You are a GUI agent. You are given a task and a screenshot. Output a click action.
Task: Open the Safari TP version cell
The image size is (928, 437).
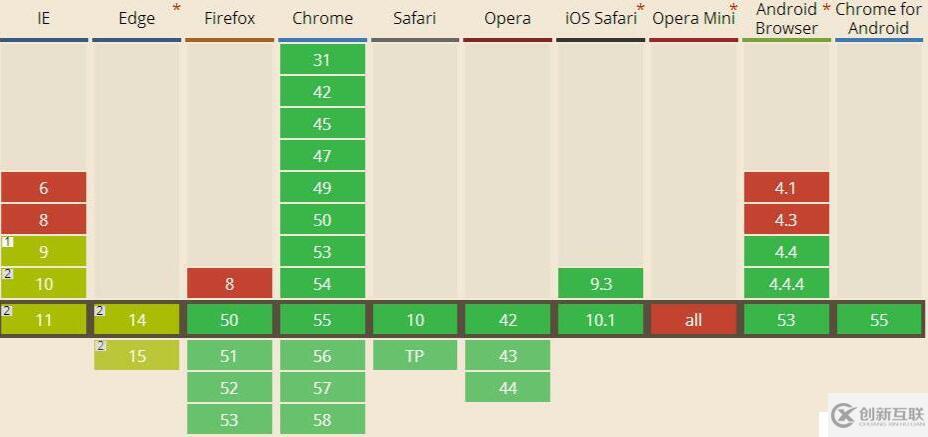point(415,356)
